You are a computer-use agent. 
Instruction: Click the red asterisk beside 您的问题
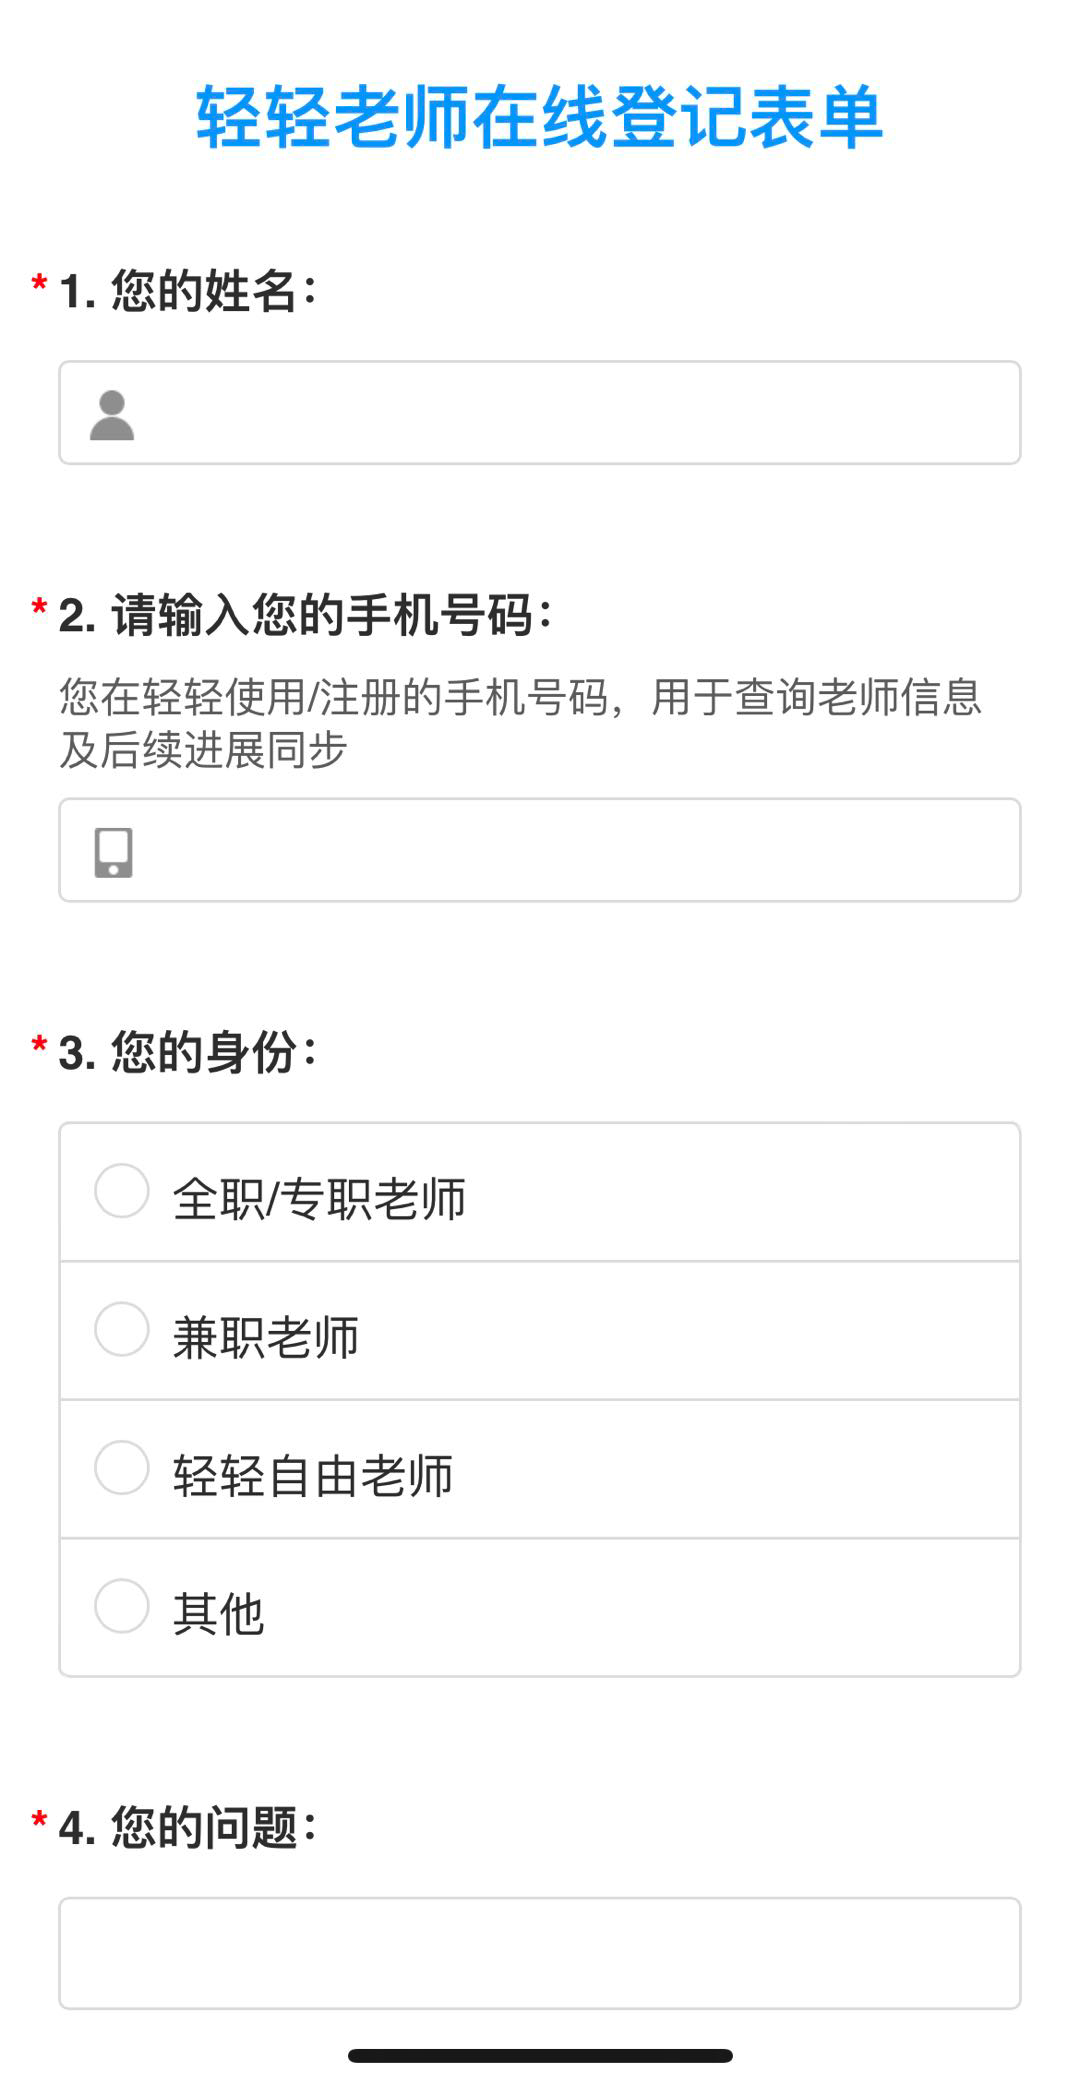click(x=39, y=1822)
